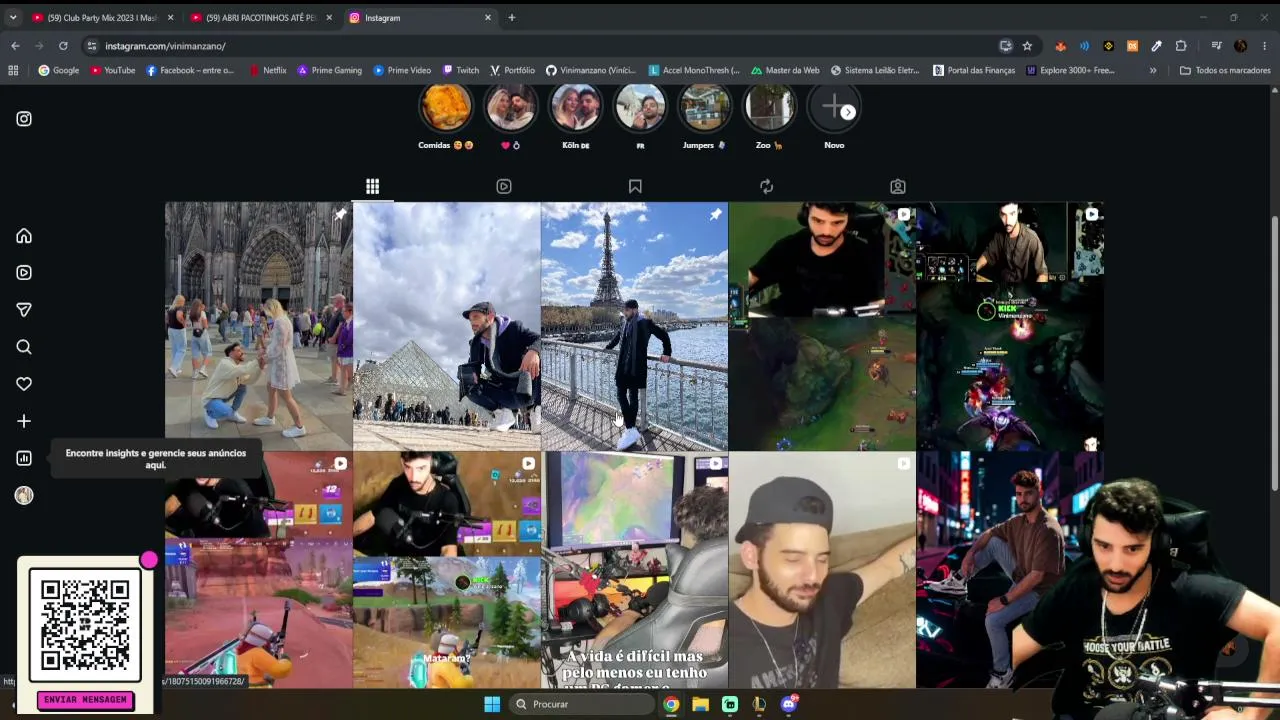Open the Master da Web bookmark
Viewport: 1280px width, 720px height.
click(x=784, y=71)
